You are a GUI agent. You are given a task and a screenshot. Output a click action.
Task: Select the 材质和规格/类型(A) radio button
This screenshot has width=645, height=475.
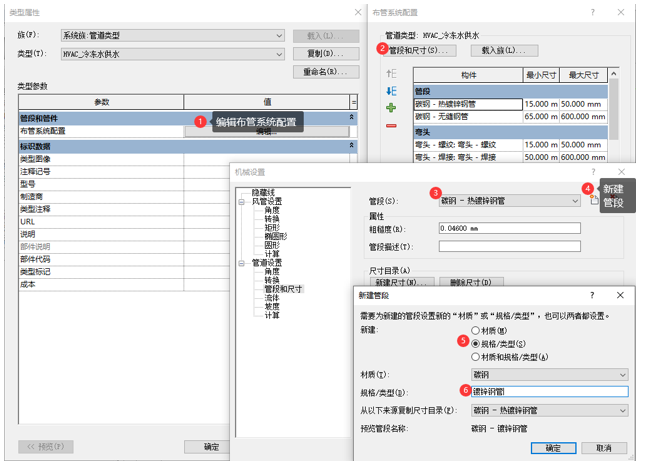pos(474,356)
